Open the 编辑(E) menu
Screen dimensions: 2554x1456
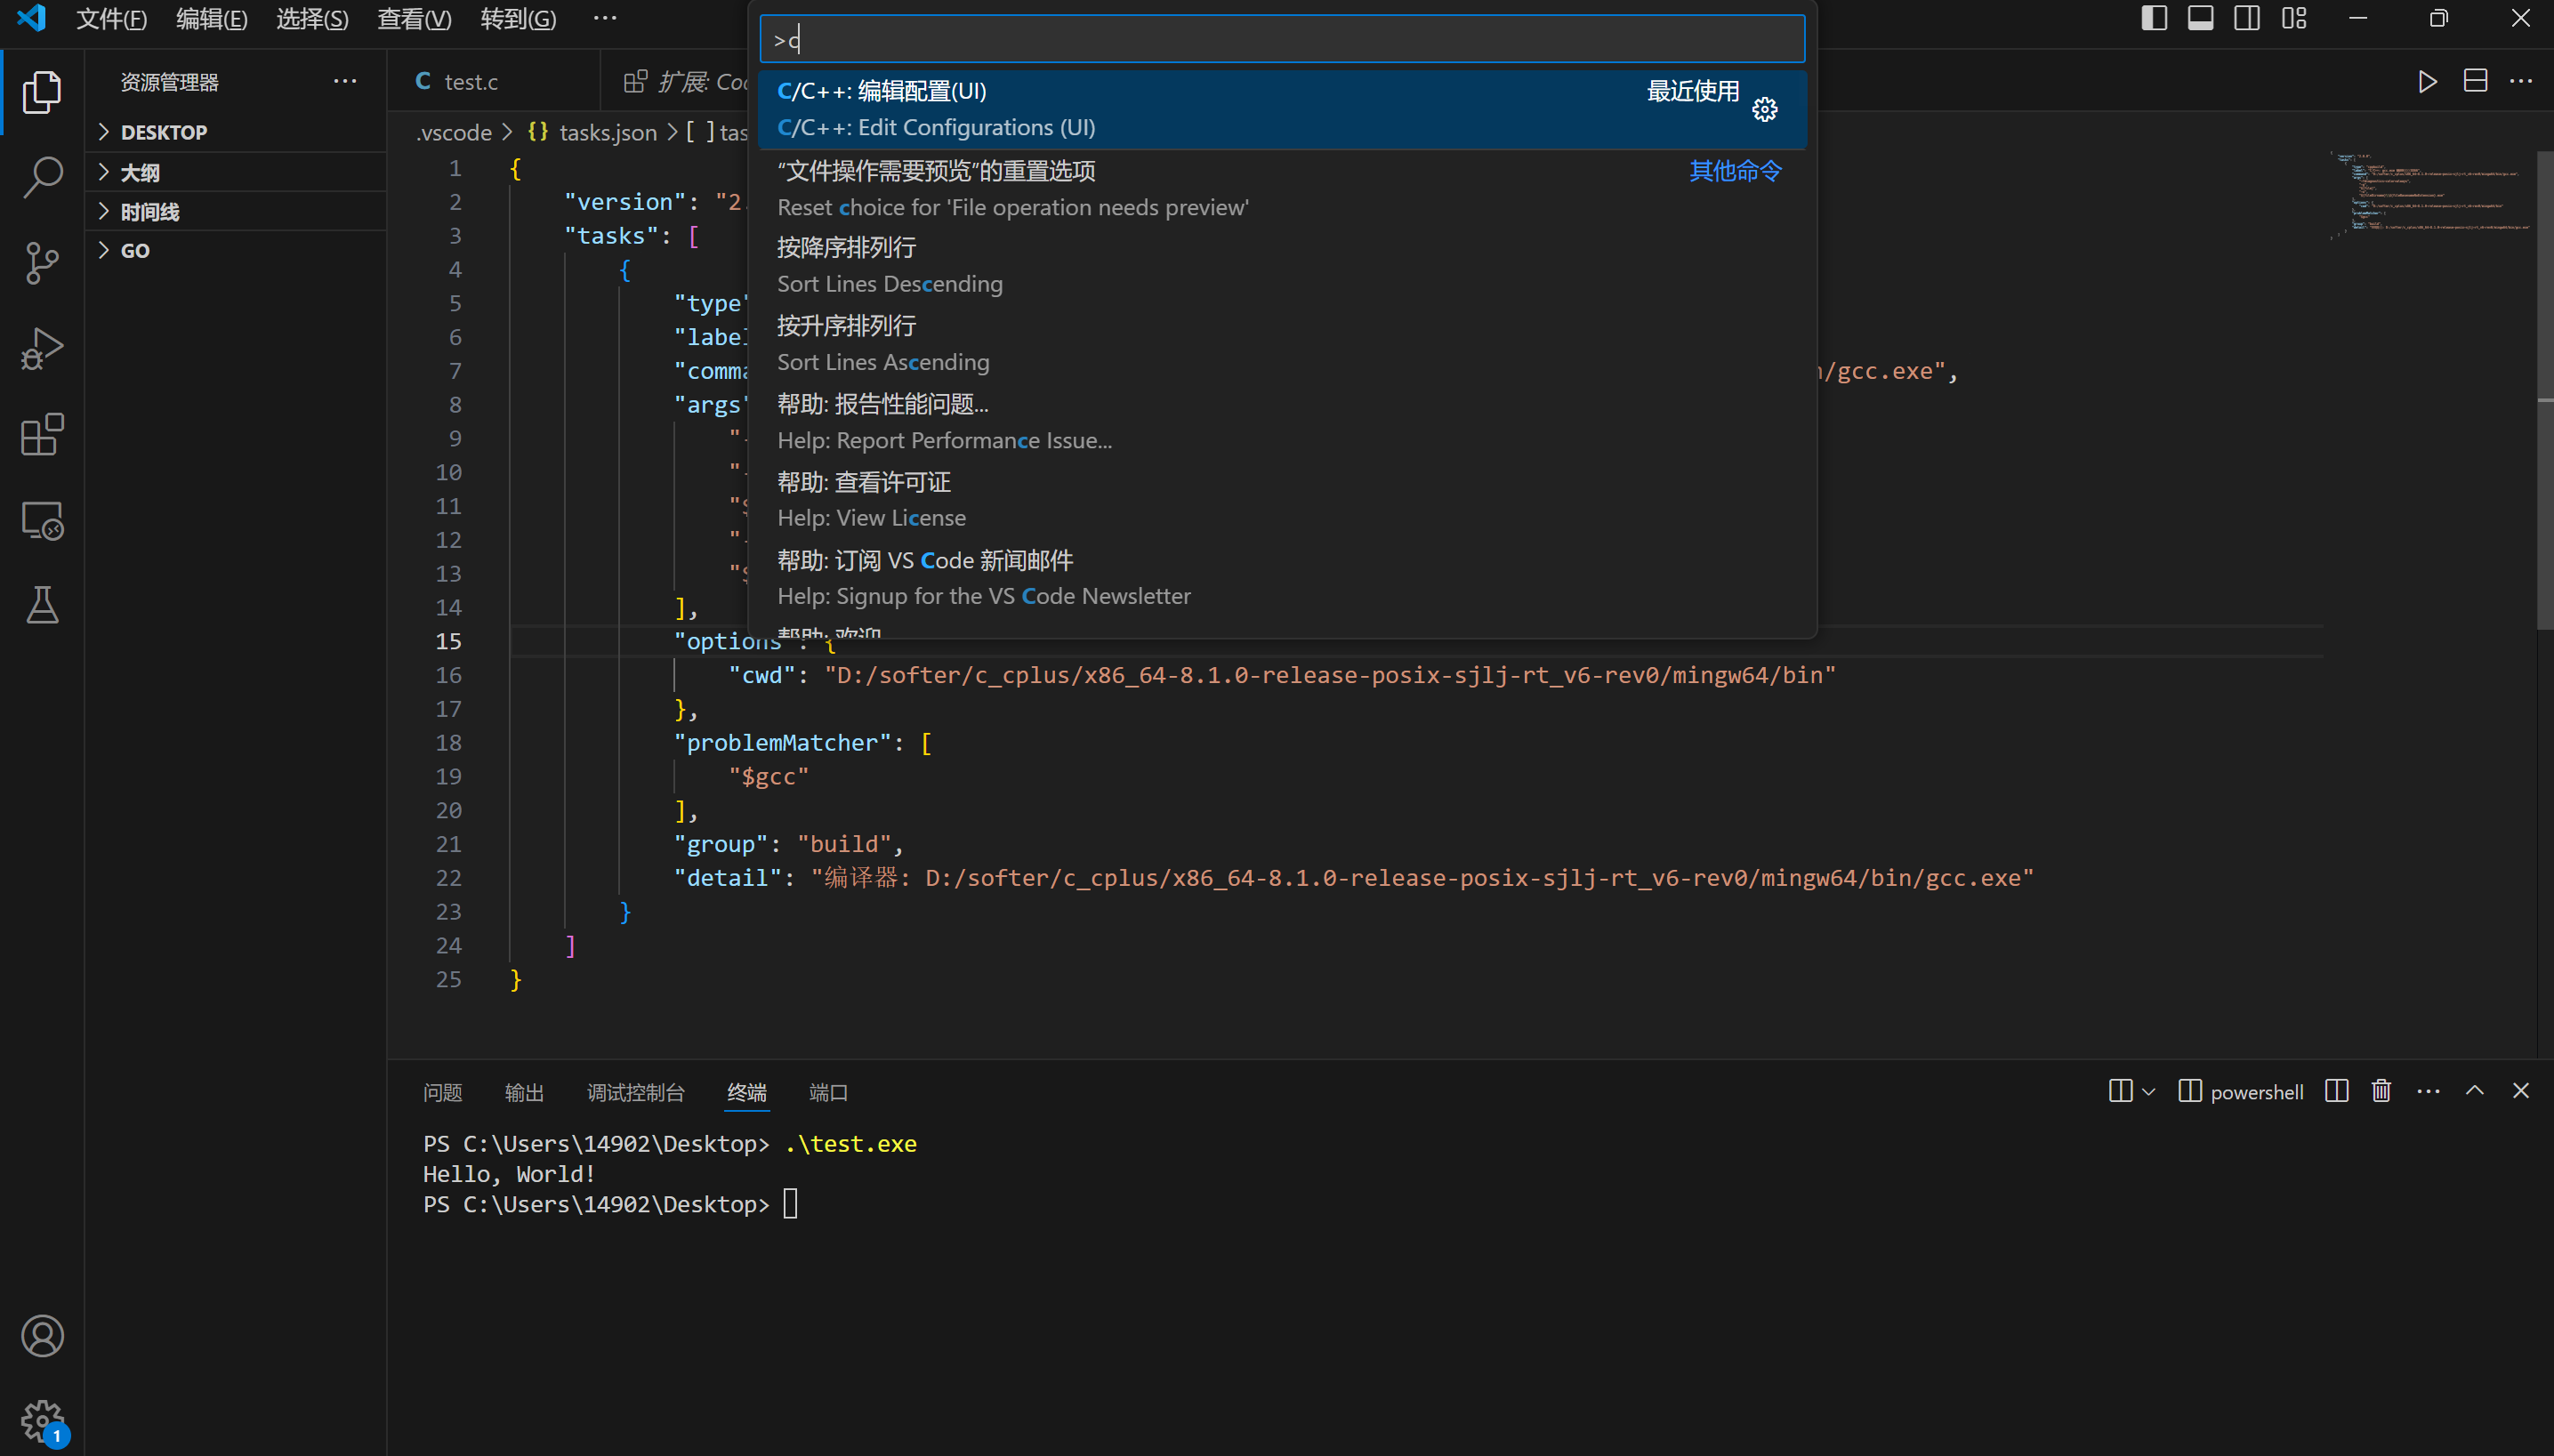tap(212, 18)
